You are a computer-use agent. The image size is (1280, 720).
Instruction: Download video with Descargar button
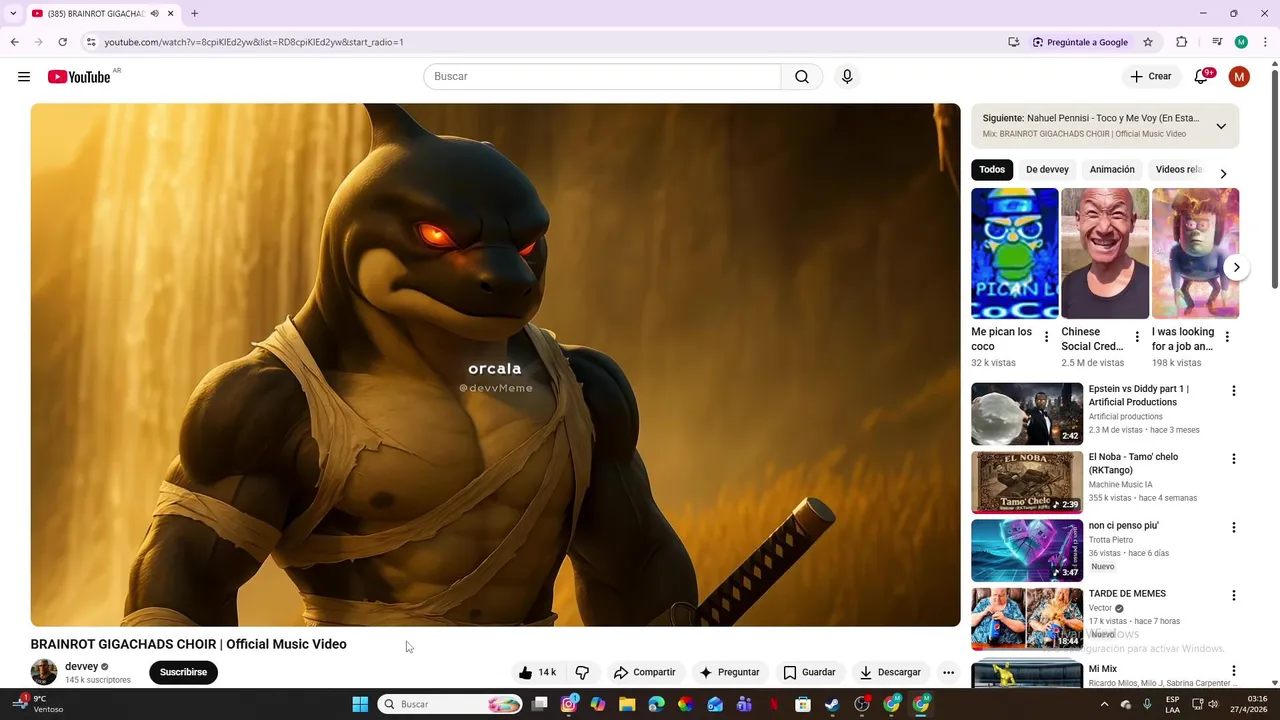point(890,673)
